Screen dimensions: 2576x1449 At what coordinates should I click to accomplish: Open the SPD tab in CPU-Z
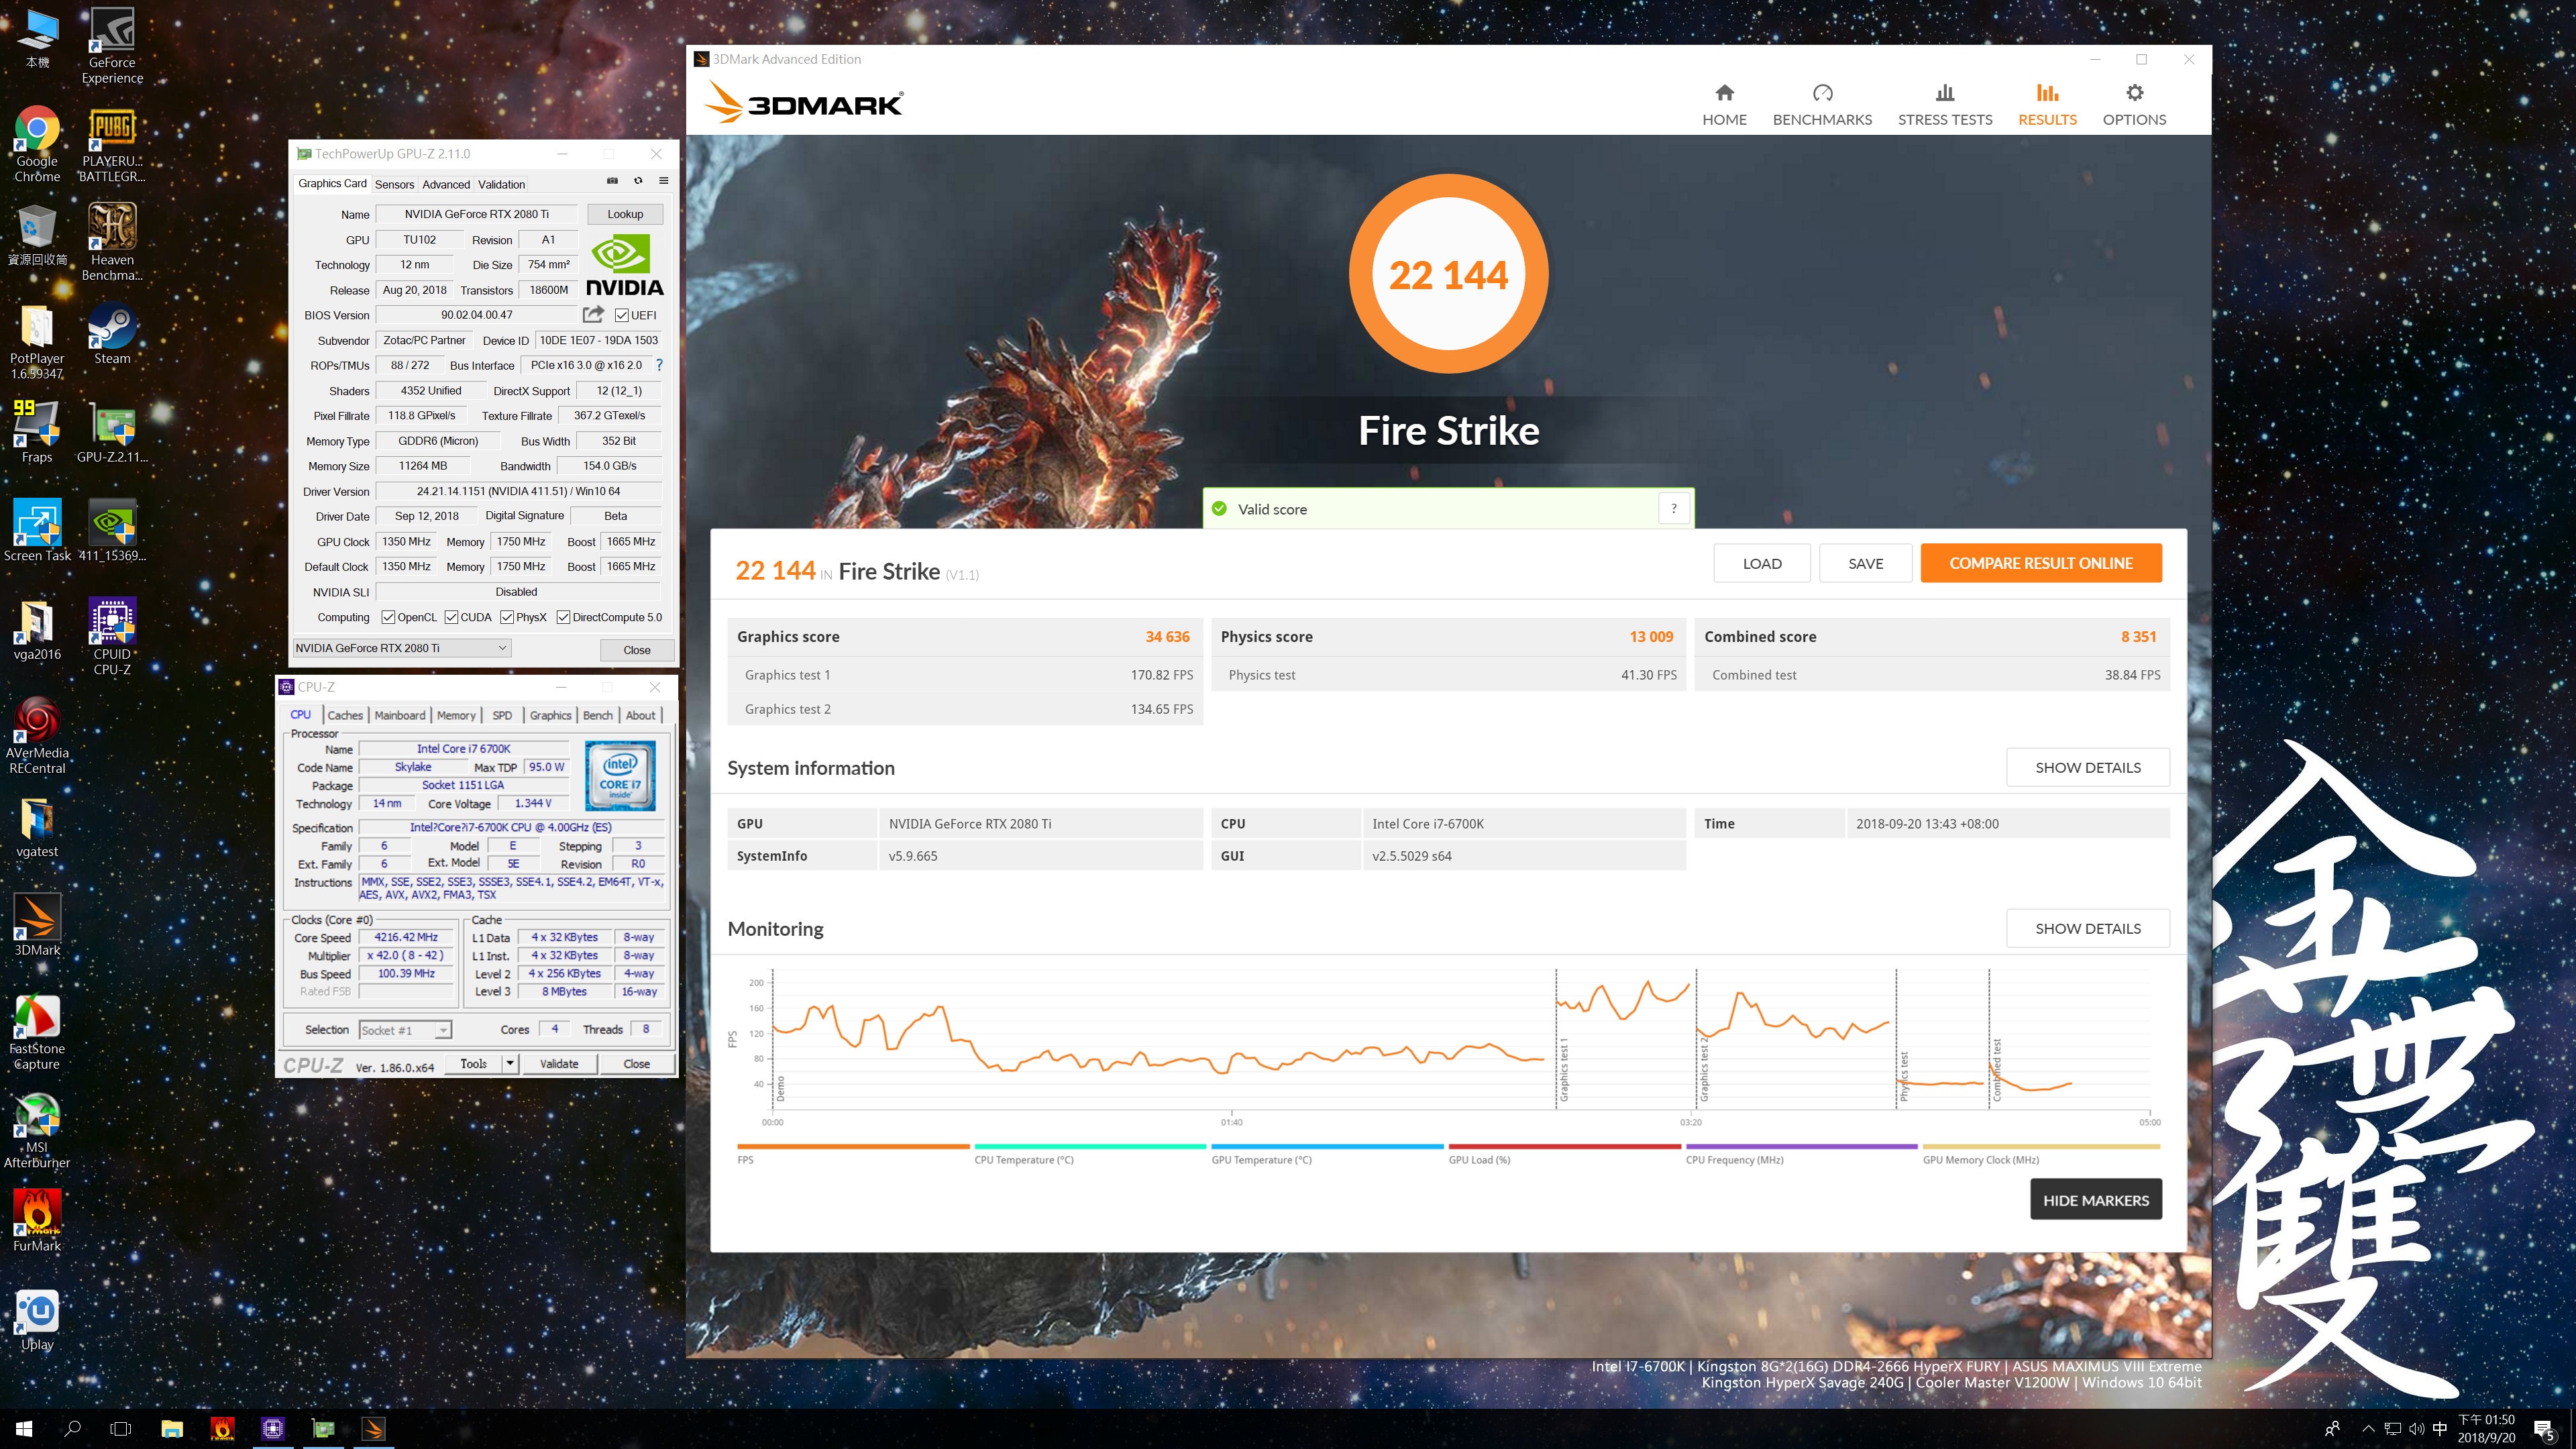click(502, 715)
